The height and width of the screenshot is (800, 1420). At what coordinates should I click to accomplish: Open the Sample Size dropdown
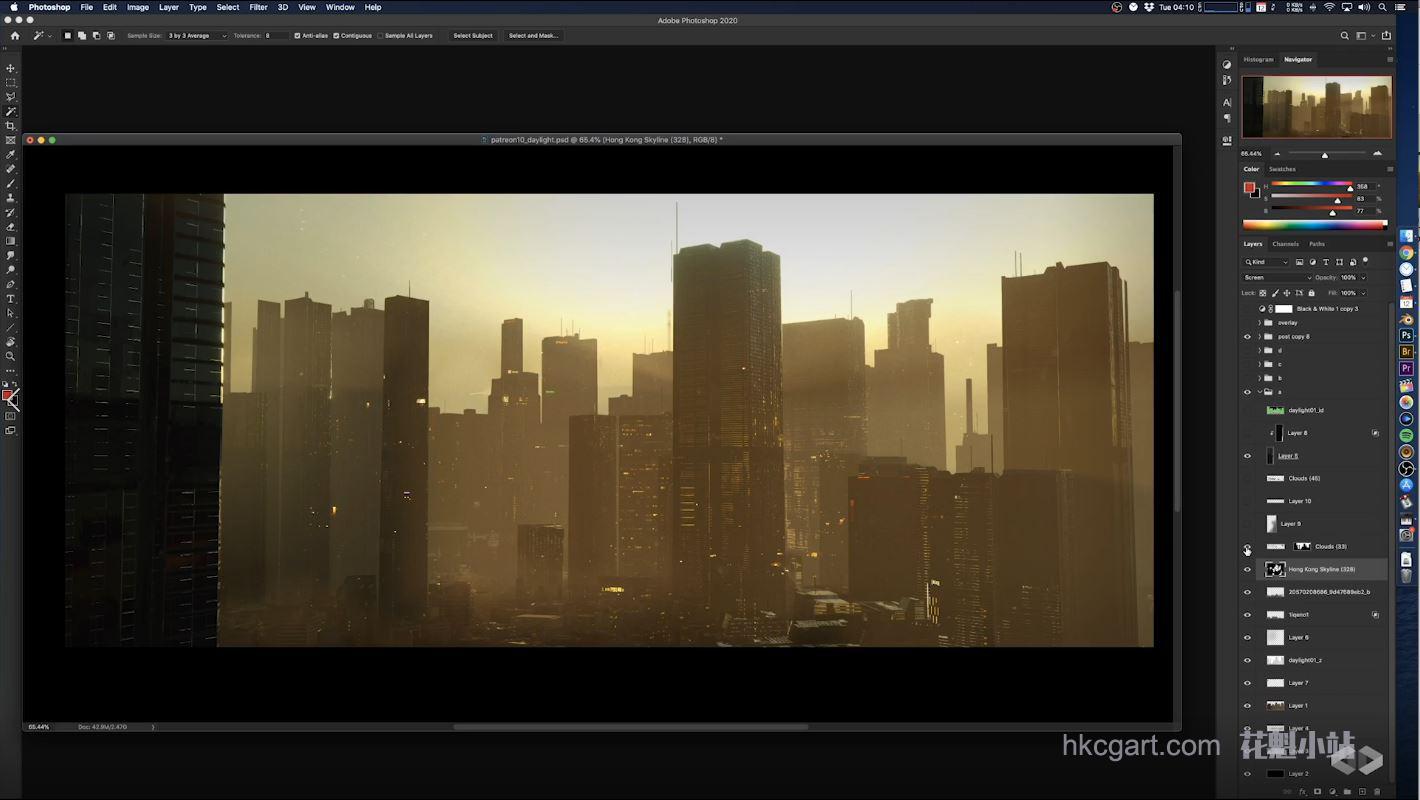197,35
